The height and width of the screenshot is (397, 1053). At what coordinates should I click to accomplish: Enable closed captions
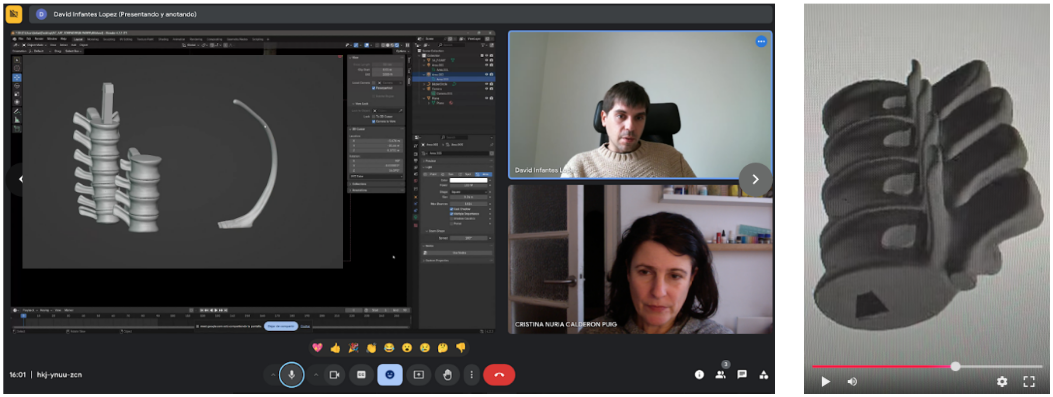pyautogui.click(x=361, y=374)
